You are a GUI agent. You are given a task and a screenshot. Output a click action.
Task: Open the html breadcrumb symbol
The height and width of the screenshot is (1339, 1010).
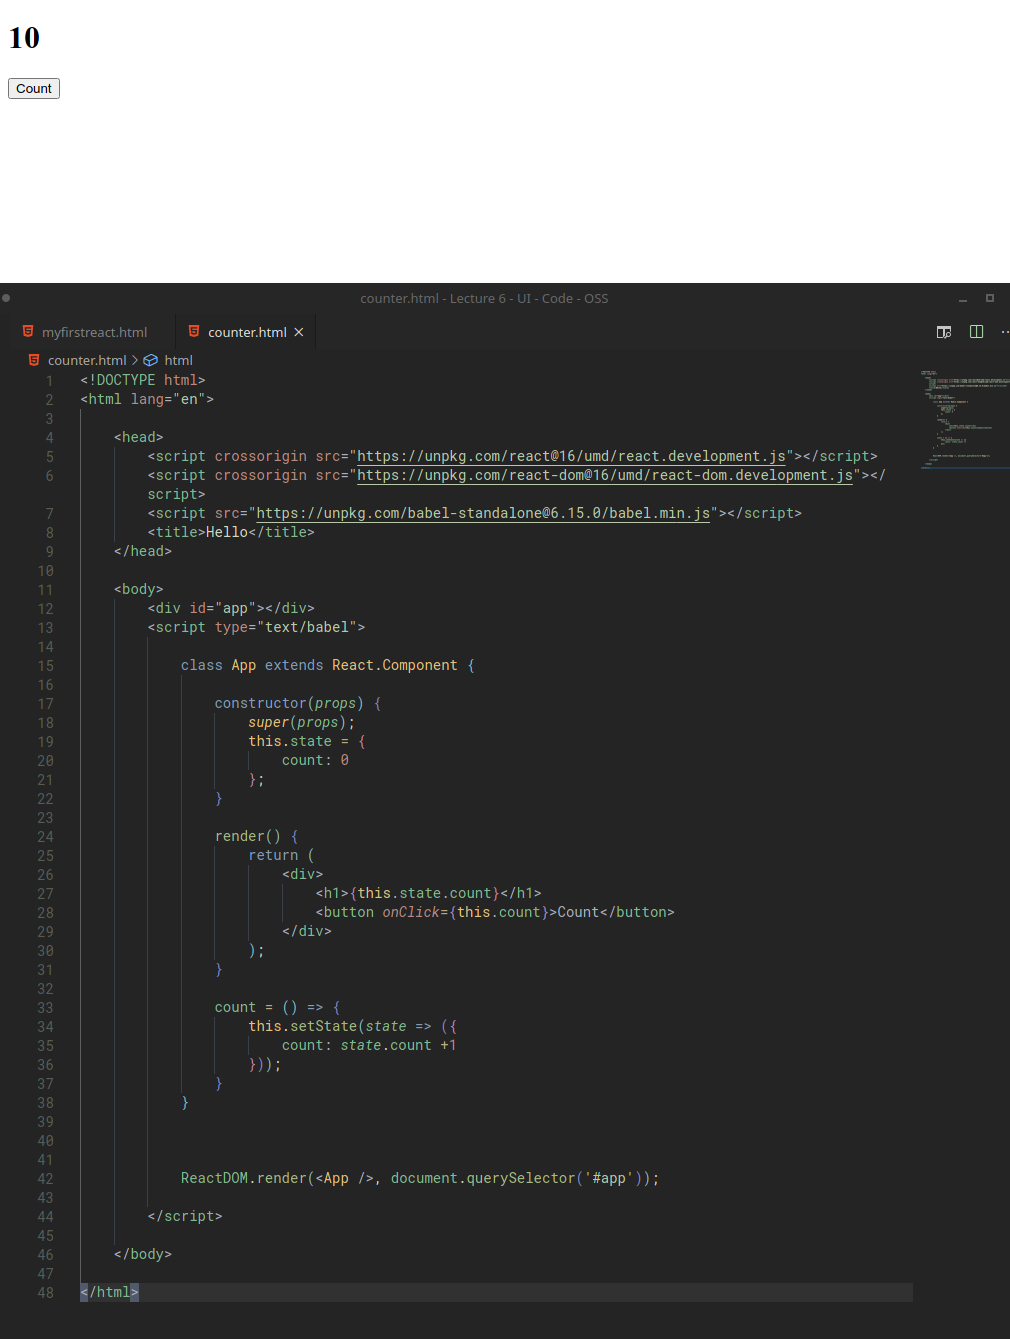pos(178,360)
